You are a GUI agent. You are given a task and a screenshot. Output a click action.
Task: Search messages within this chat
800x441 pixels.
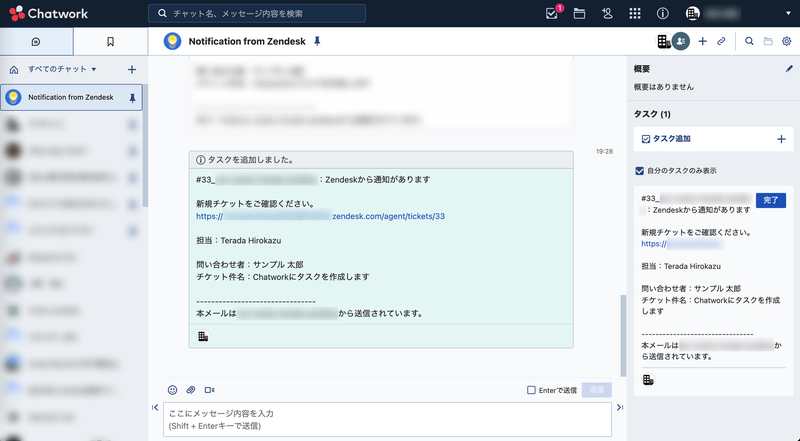749,41
